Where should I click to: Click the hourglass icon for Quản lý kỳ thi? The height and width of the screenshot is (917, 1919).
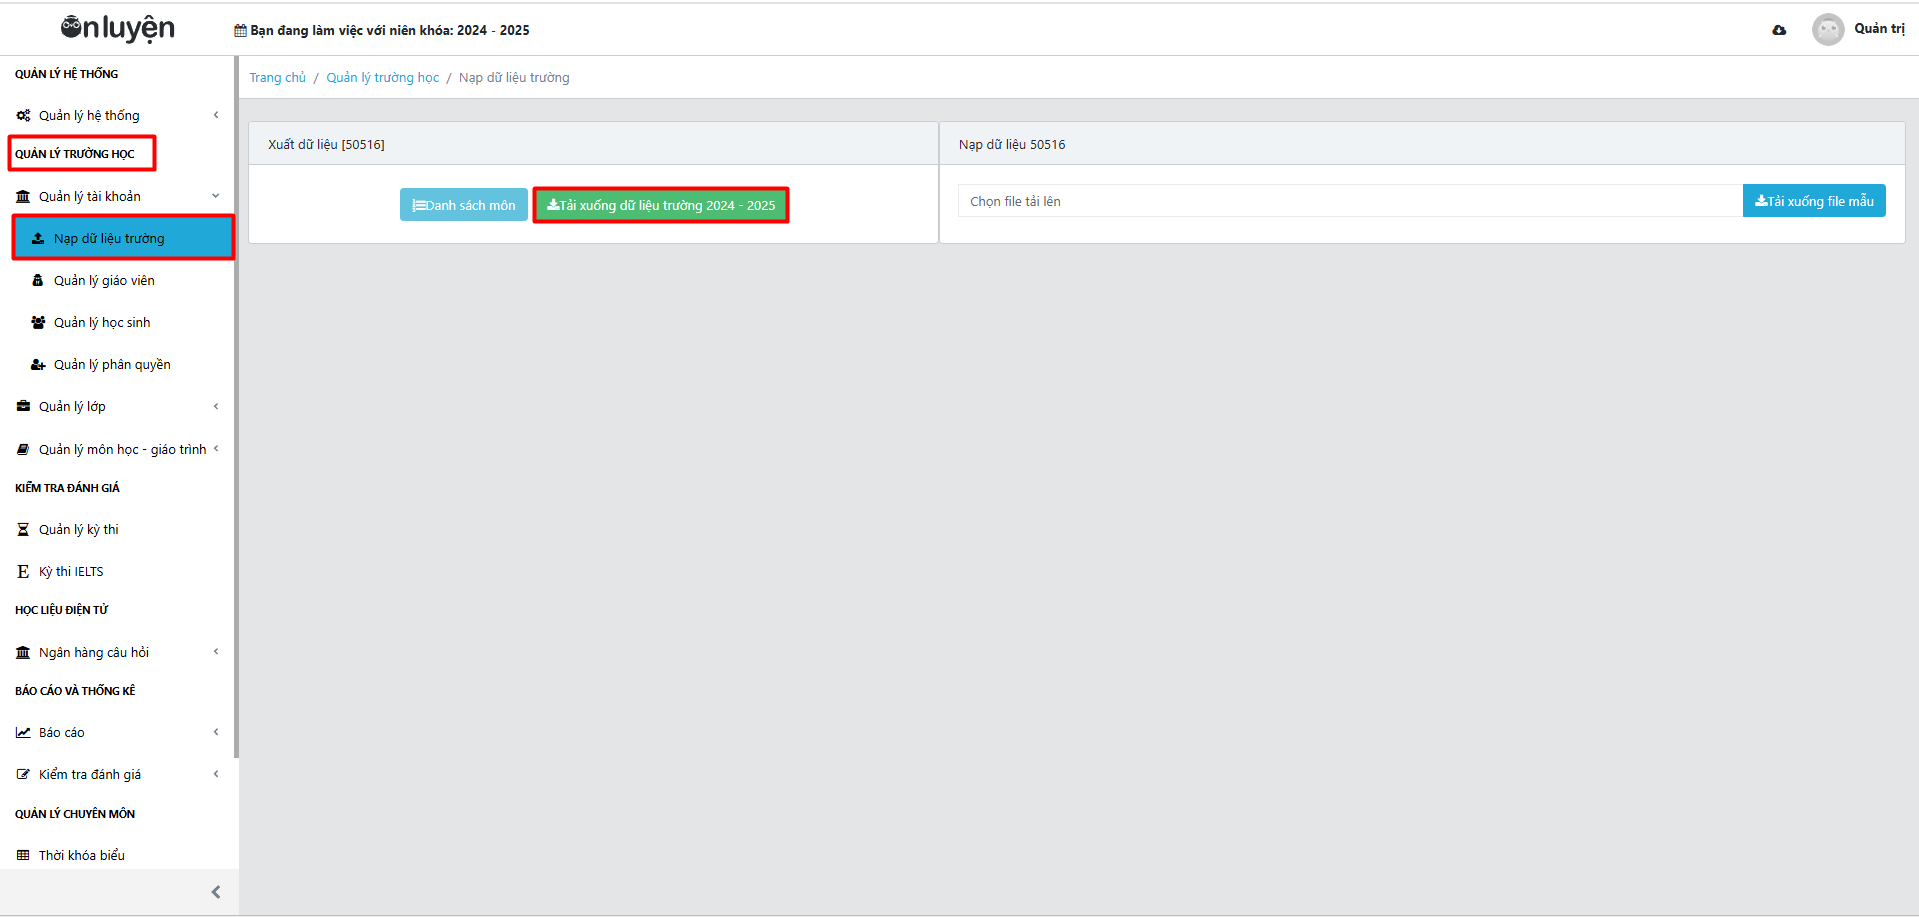(23, 530)
